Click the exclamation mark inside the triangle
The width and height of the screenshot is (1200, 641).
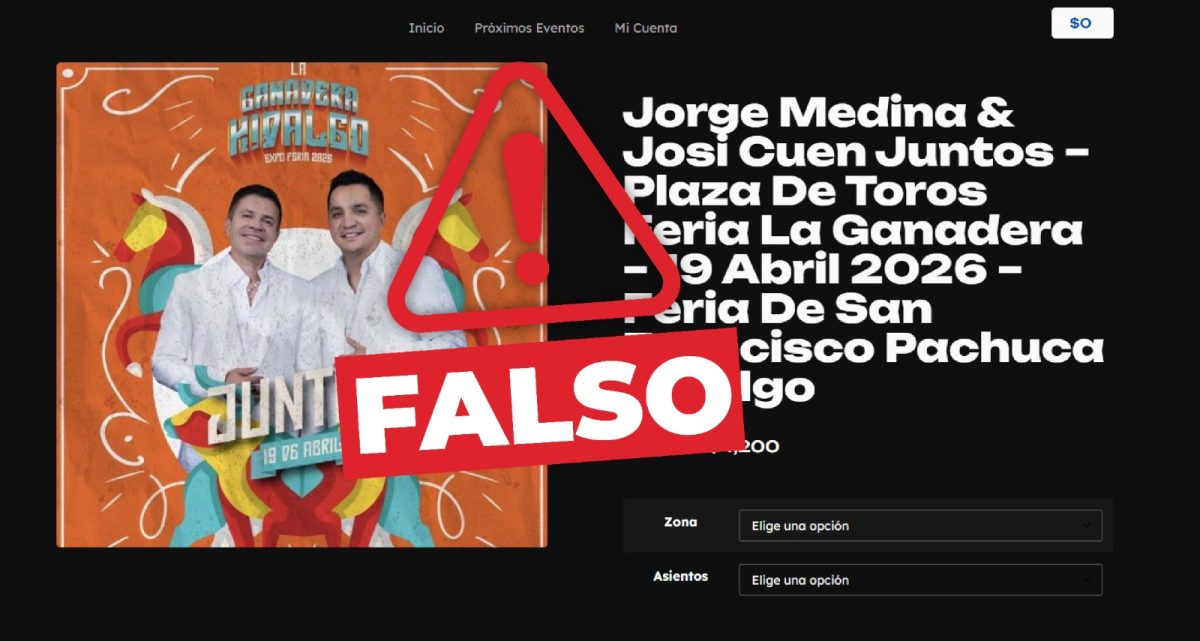click(x=529, y=207)
